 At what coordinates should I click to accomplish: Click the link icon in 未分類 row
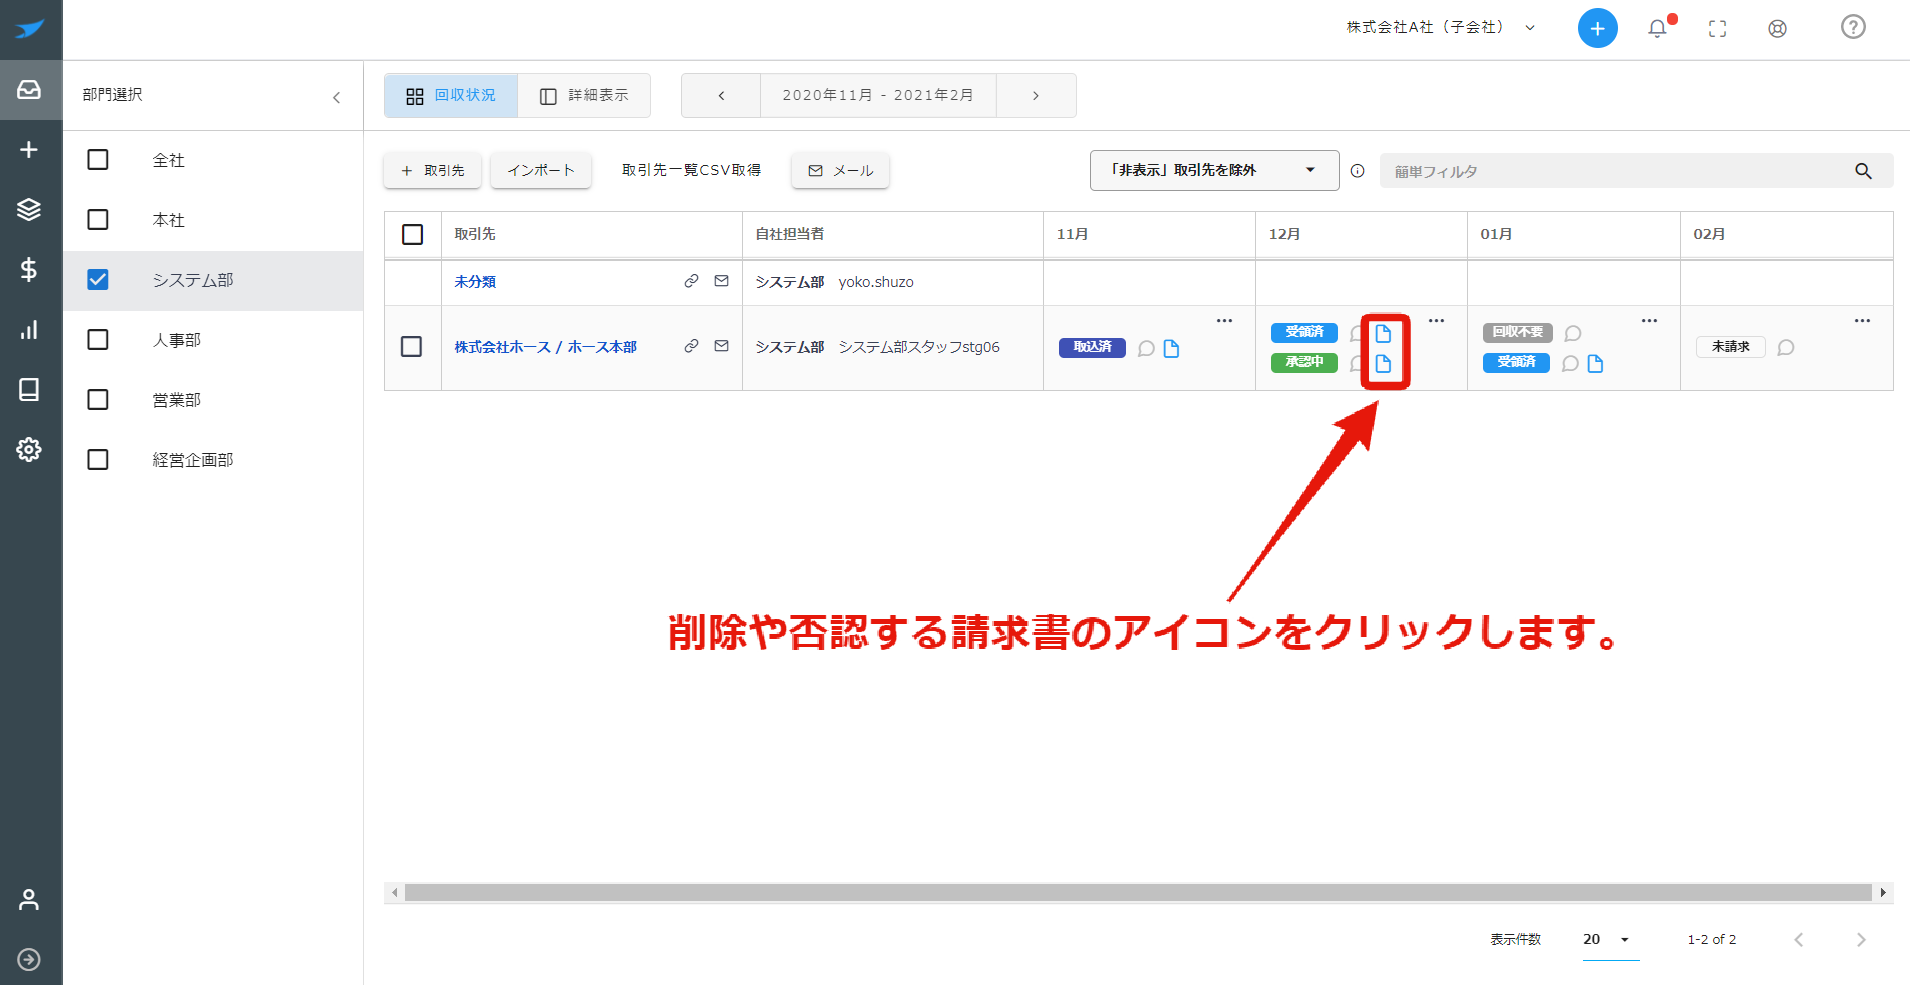(x=691, y=281)
